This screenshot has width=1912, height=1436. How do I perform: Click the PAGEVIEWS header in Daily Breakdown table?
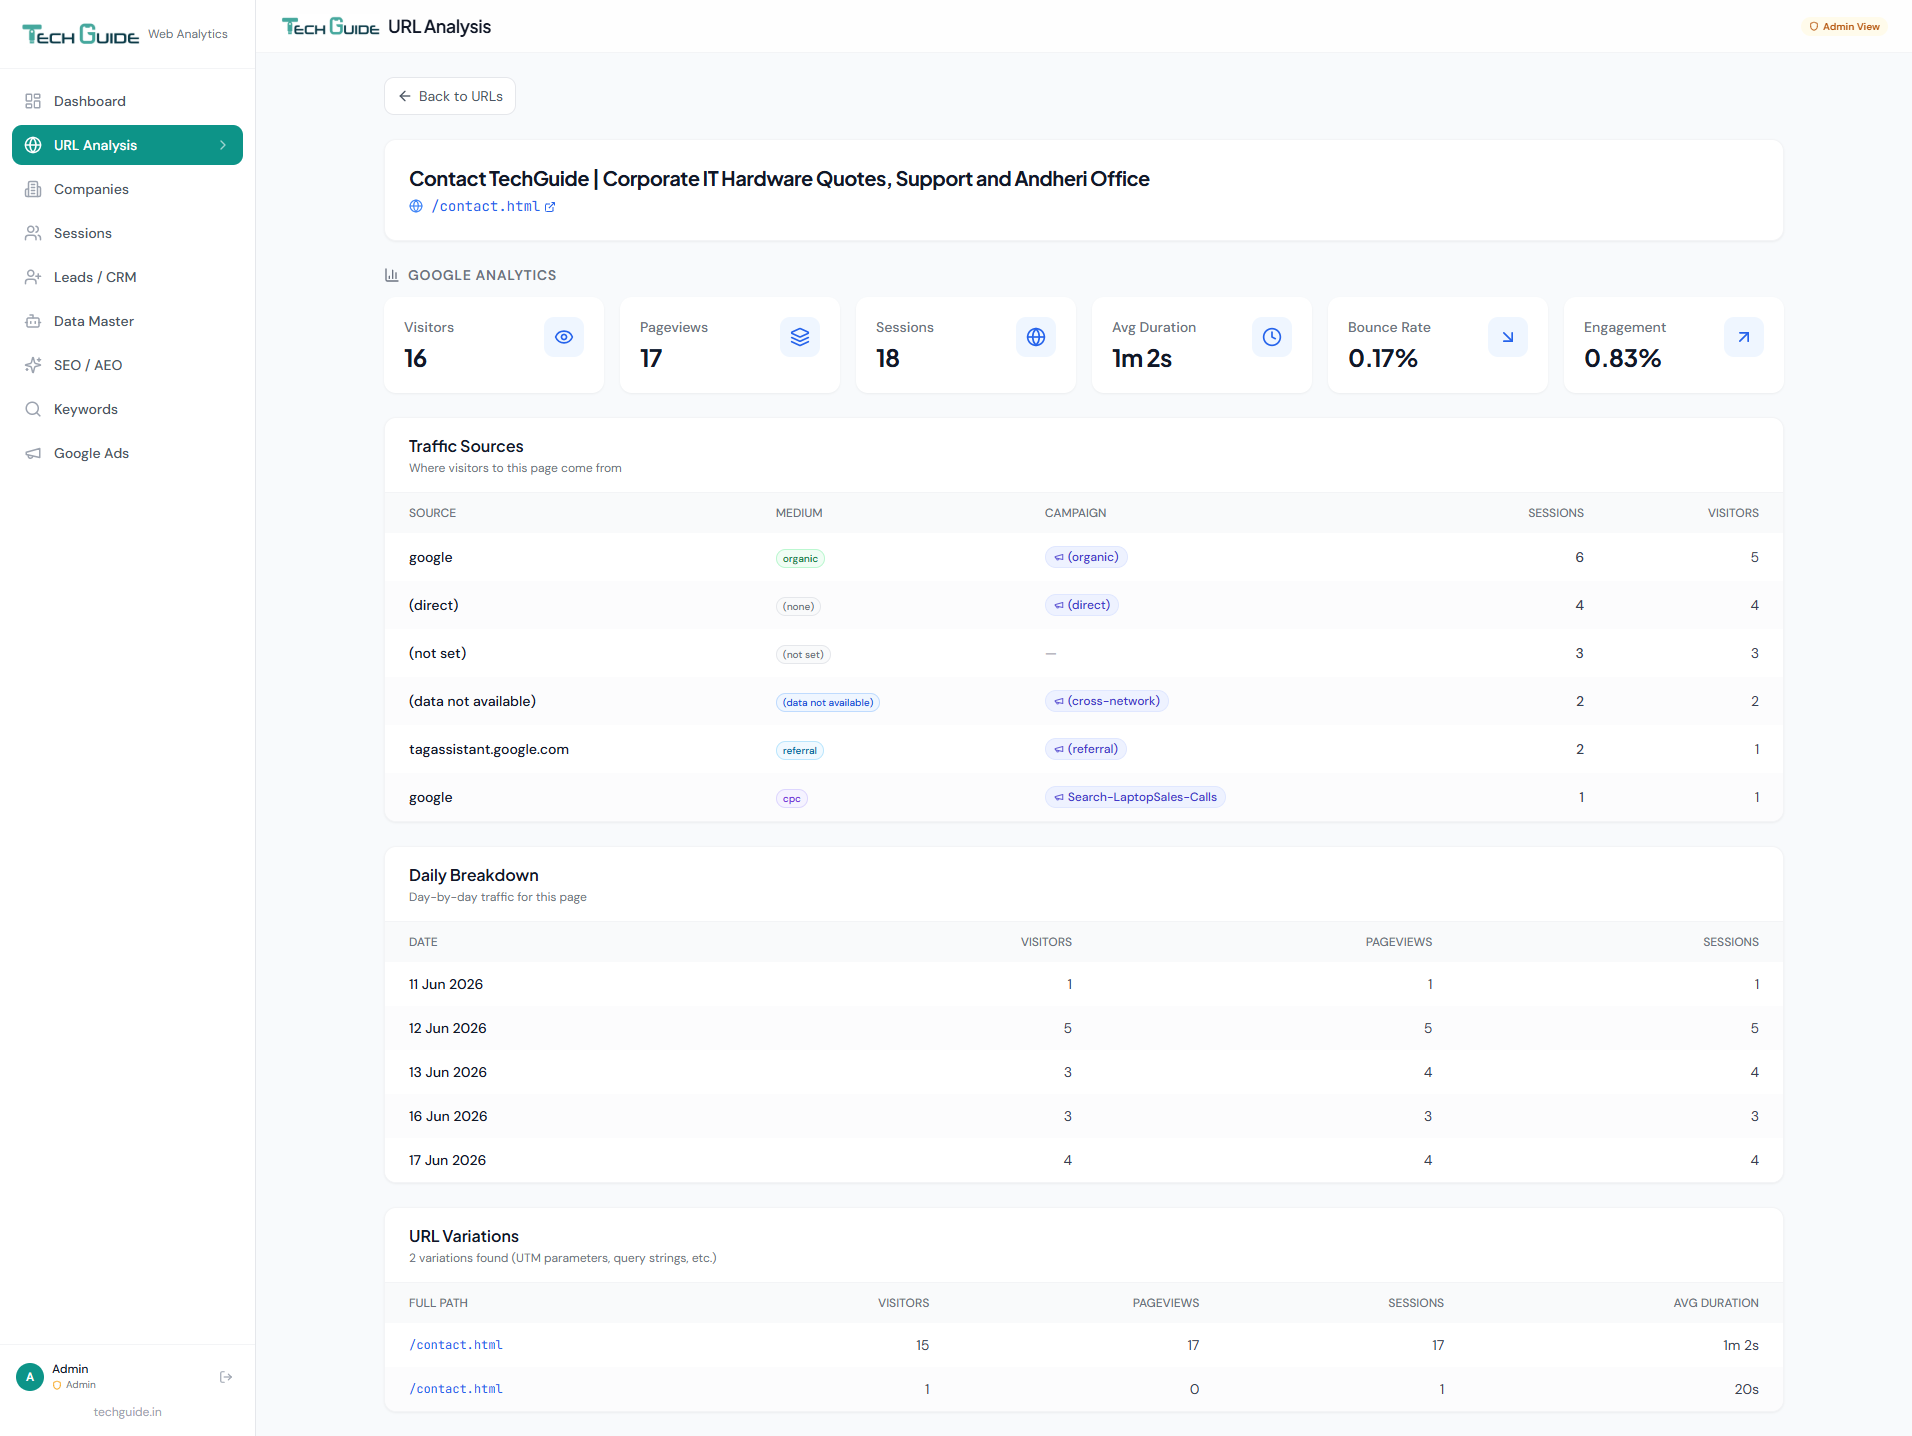[x=1398, y=942]
